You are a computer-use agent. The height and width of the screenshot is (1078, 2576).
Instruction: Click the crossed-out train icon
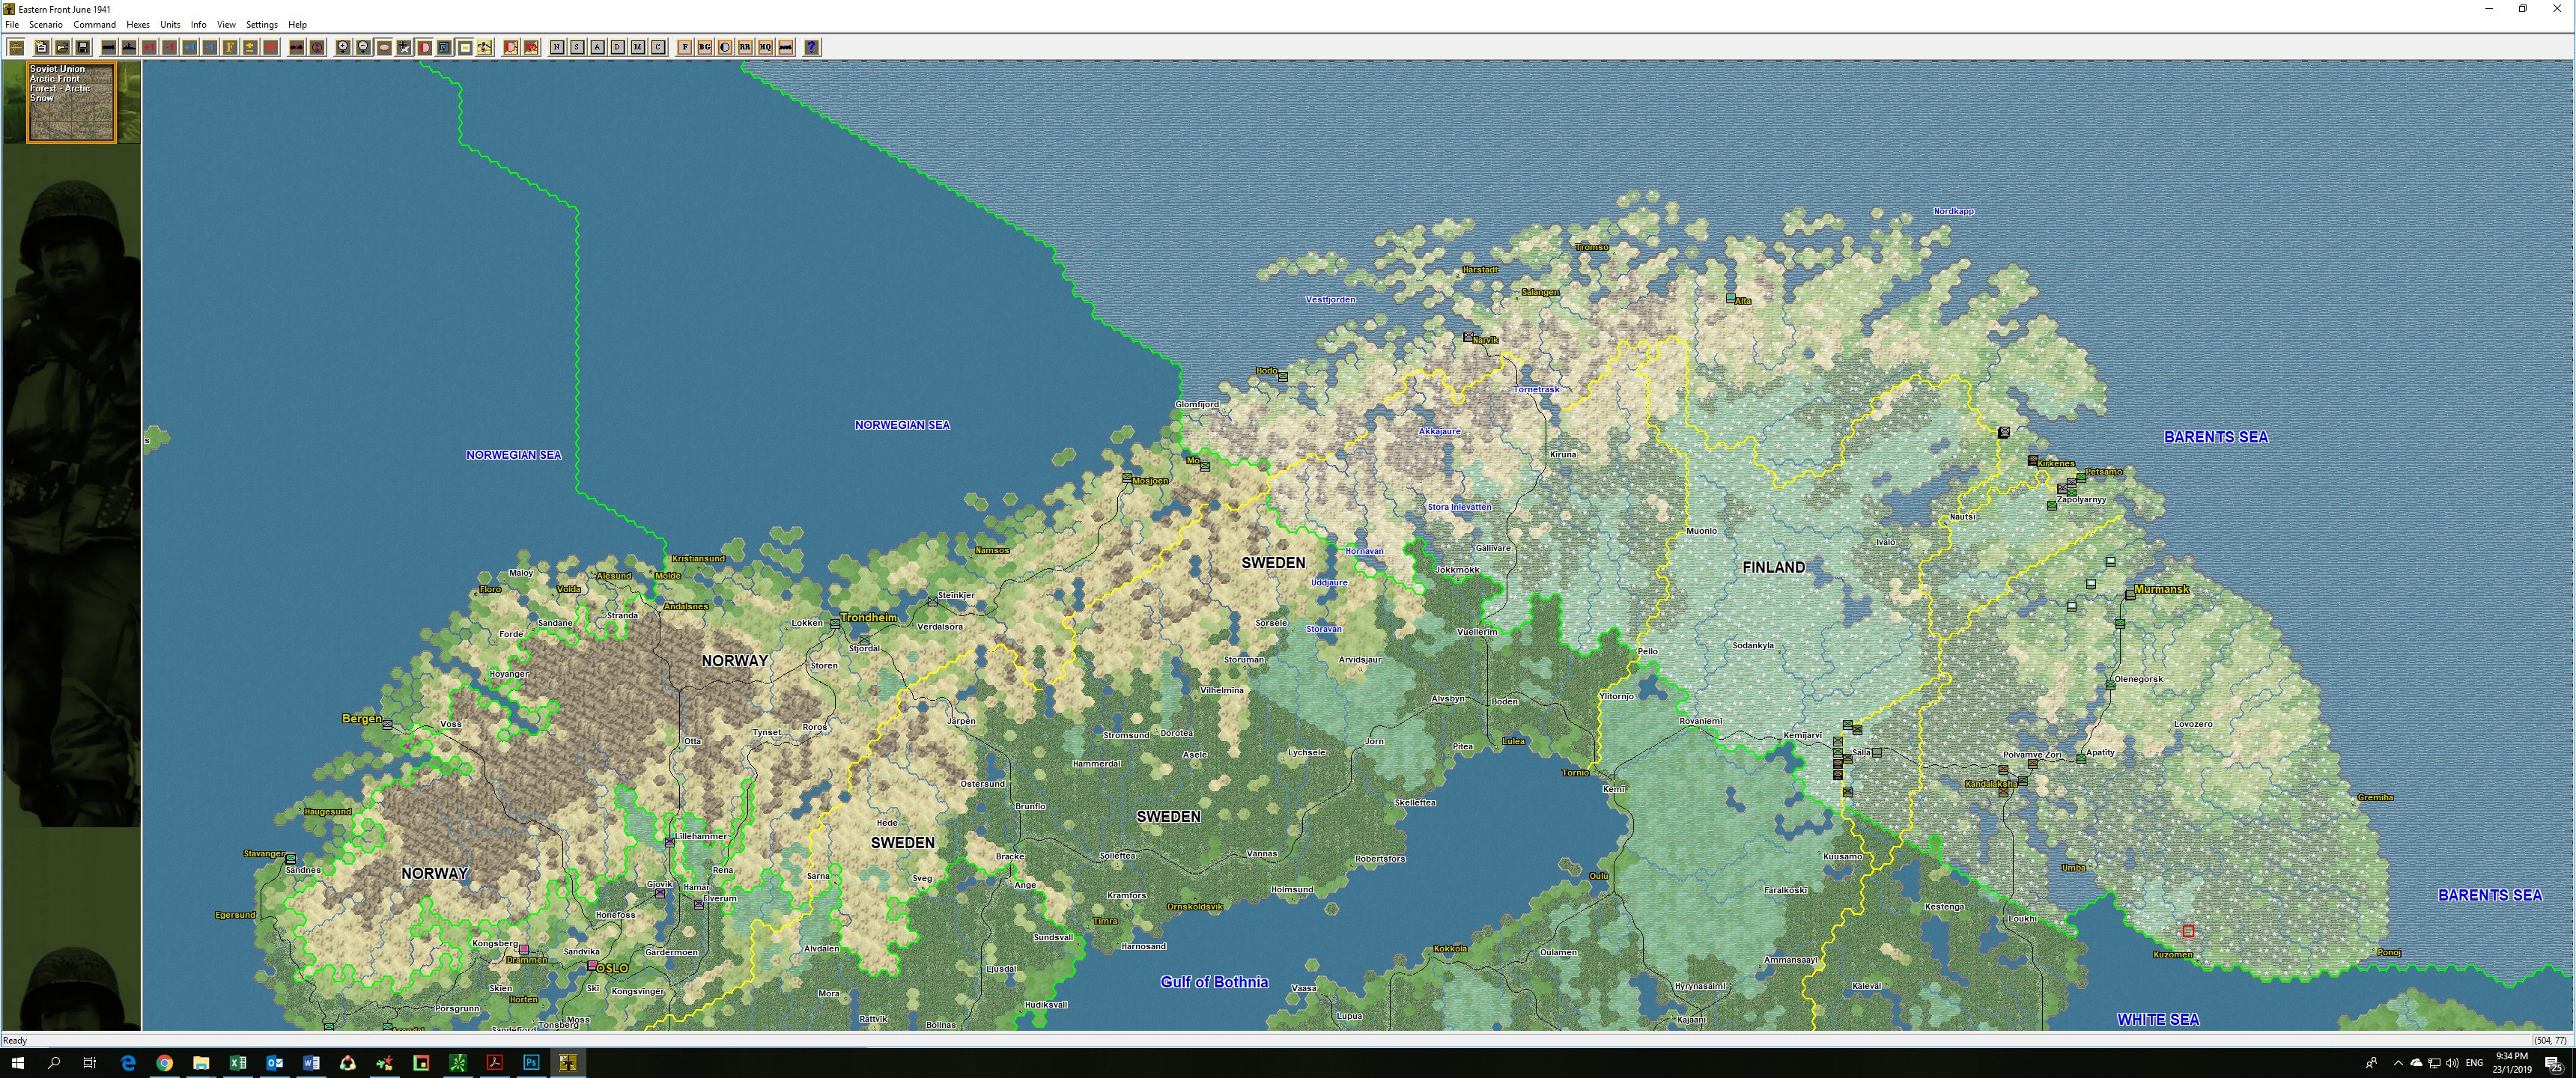(x=297, y=47)
